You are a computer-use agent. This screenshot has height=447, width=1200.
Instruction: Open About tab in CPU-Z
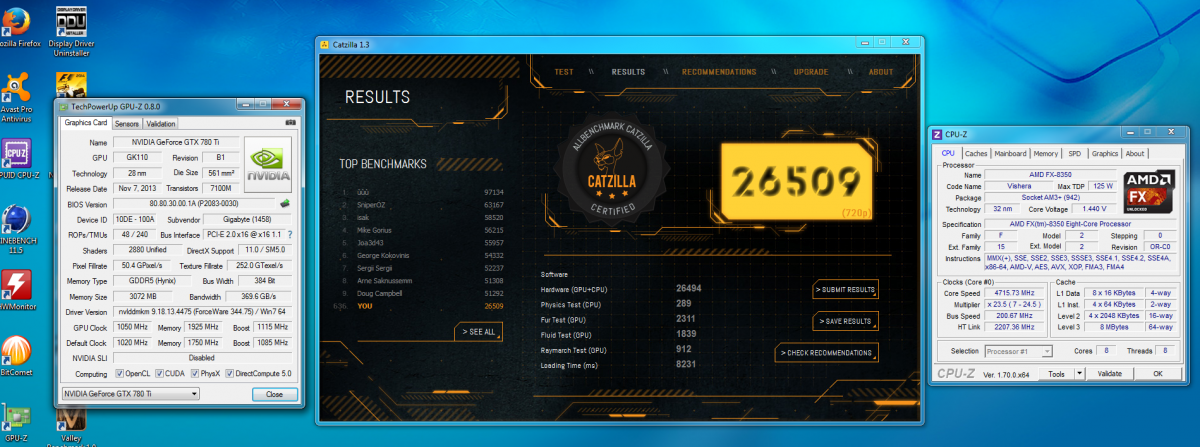click(1135, 154)
